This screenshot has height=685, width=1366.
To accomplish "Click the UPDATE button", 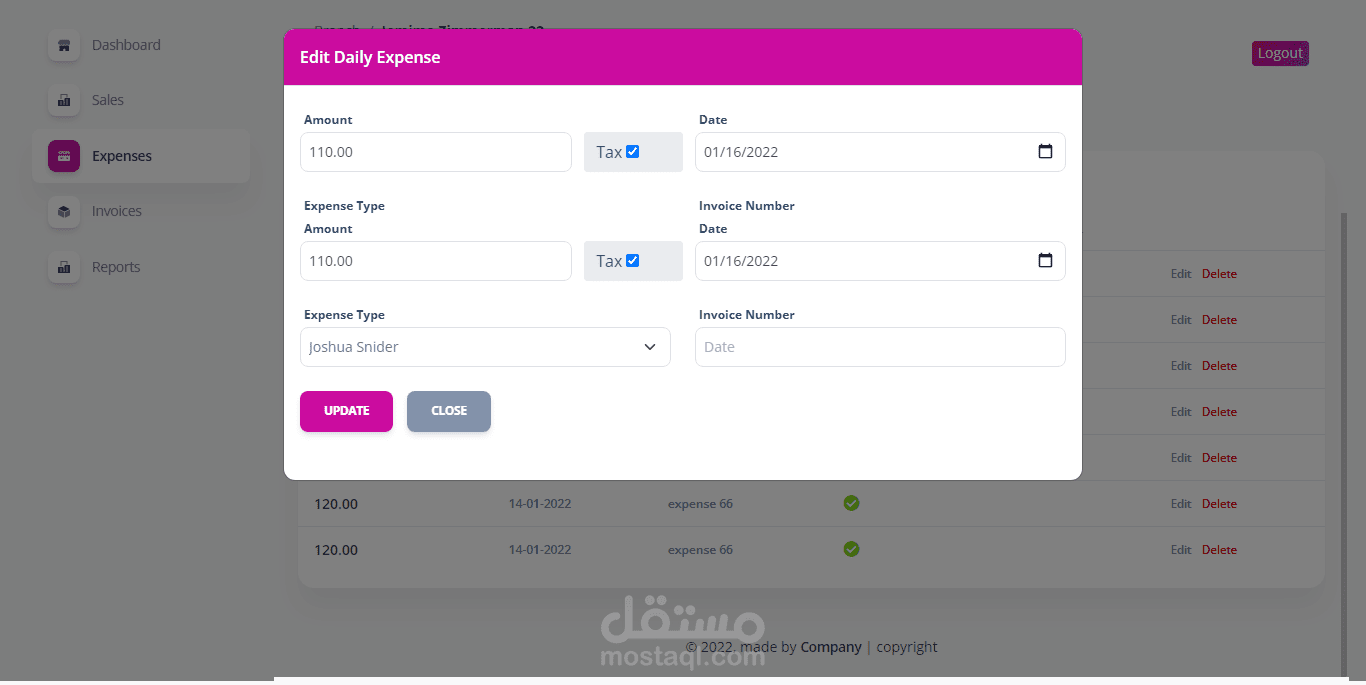I will (346, 411).
